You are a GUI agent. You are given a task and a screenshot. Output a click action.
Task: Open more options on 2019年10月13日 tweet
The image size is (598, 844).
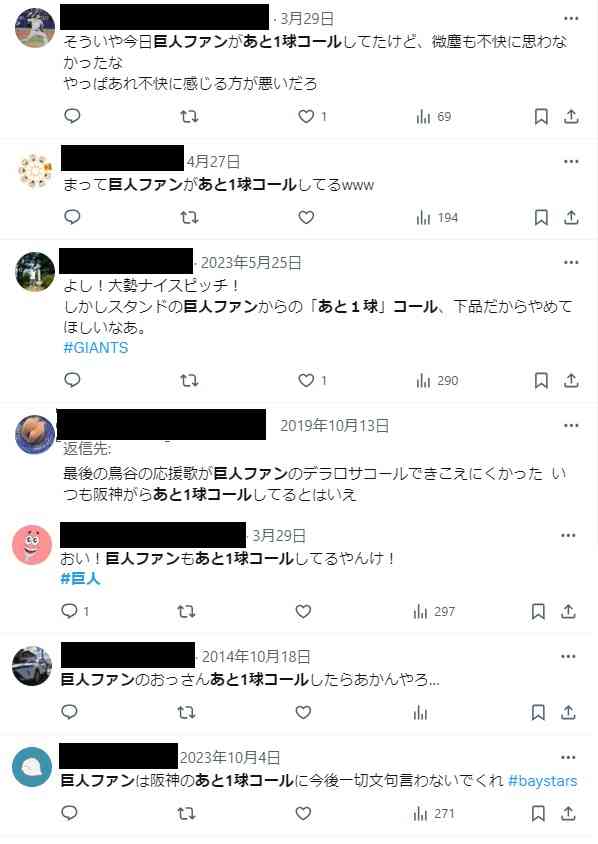click(571, 426)
